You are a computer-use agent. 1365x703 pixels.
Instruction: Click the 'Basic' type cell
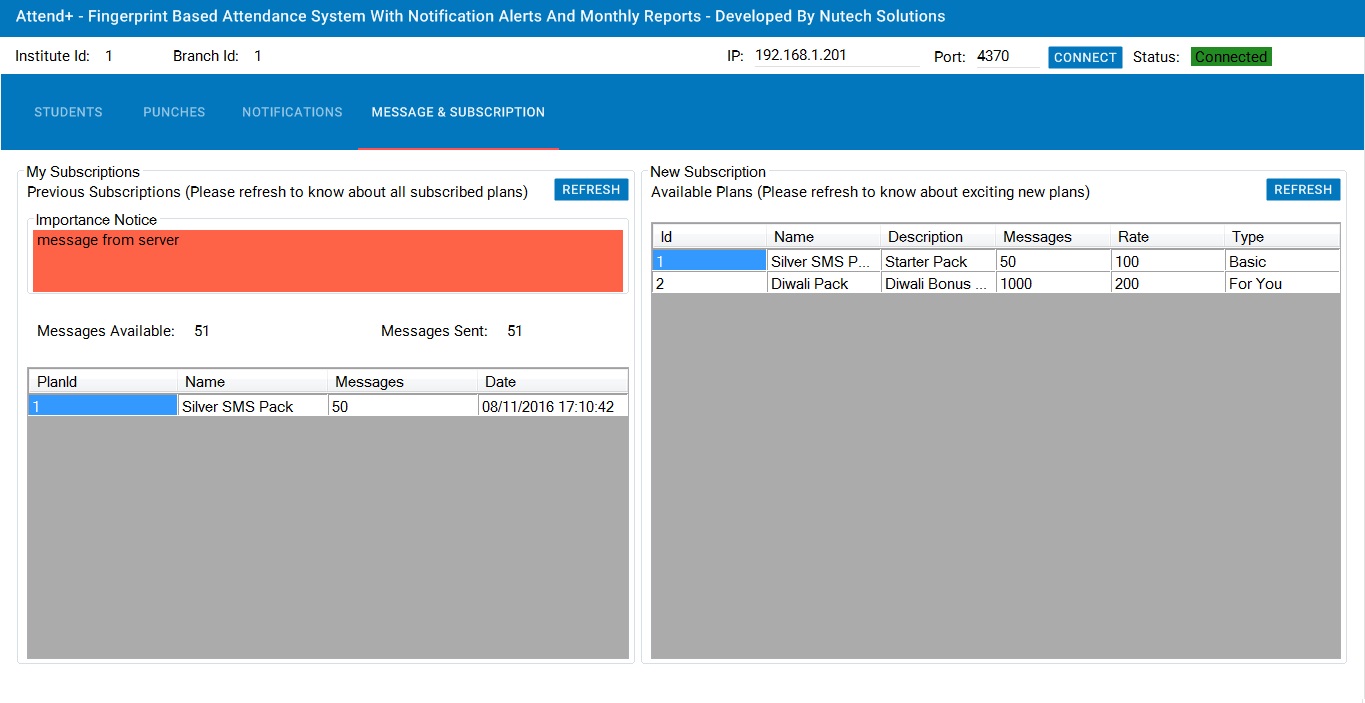[x=1282, y=261]
